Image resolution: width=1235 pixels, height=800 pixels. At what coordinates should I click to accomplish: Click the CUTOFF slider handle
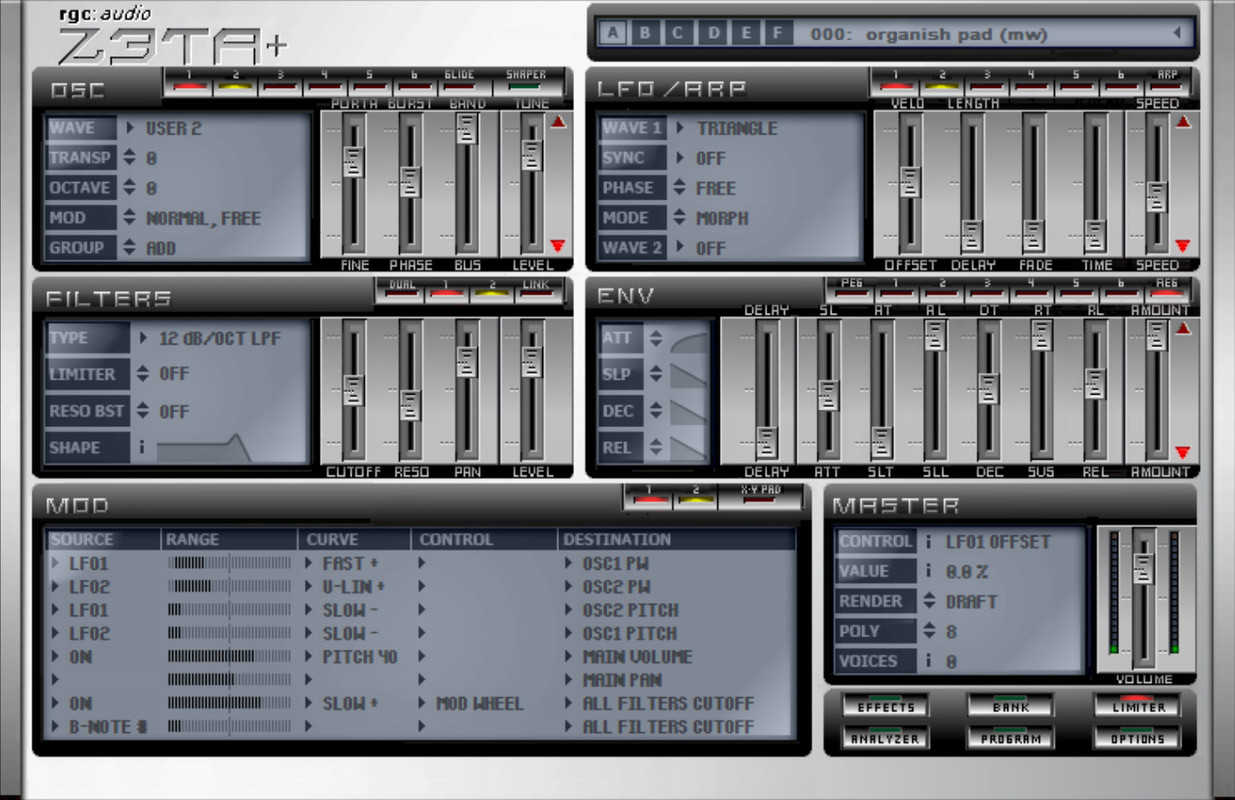pos(354,390)
